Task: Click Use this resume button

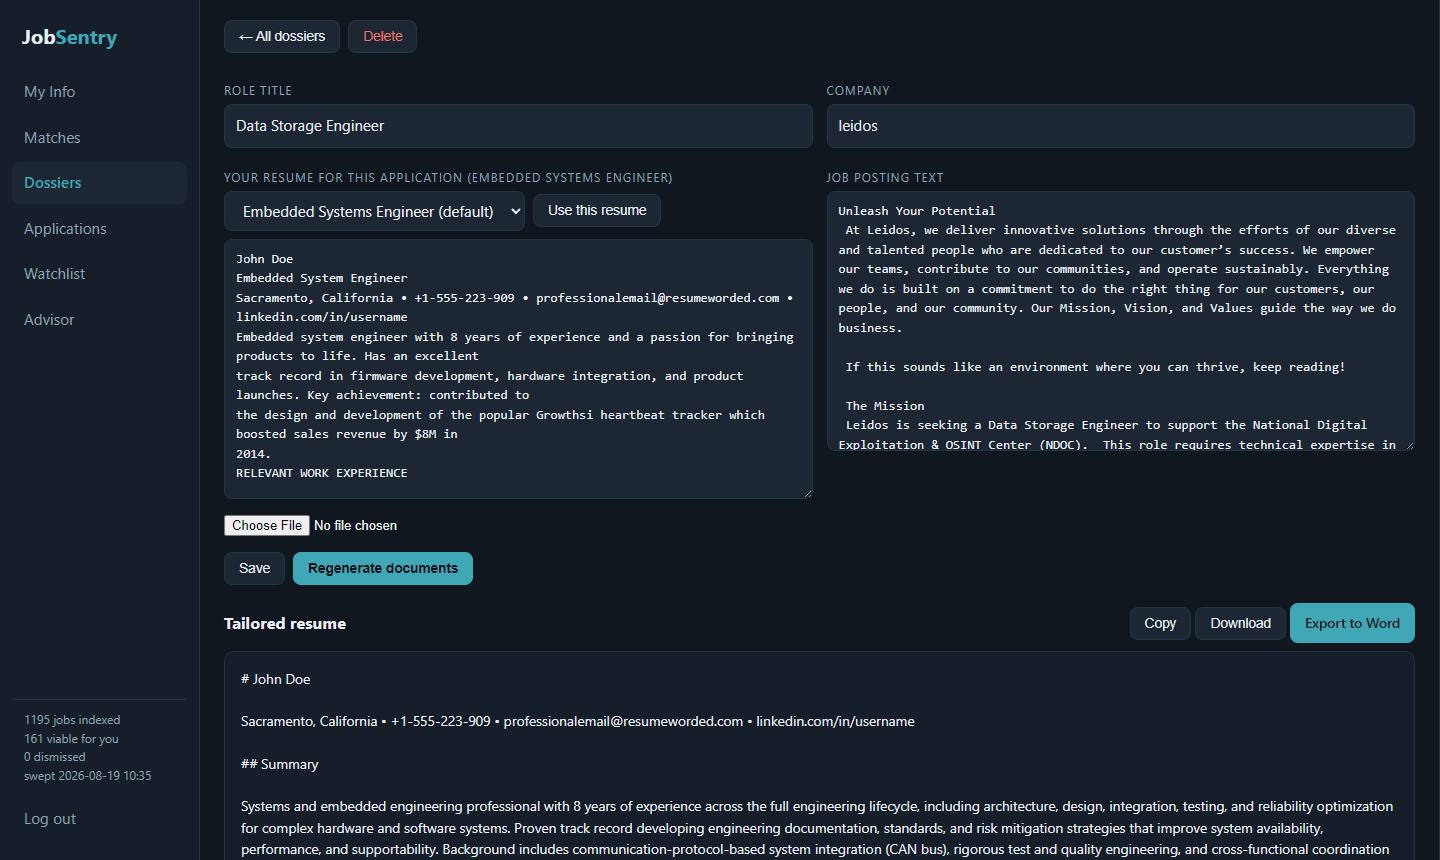Action: point(597,211)
